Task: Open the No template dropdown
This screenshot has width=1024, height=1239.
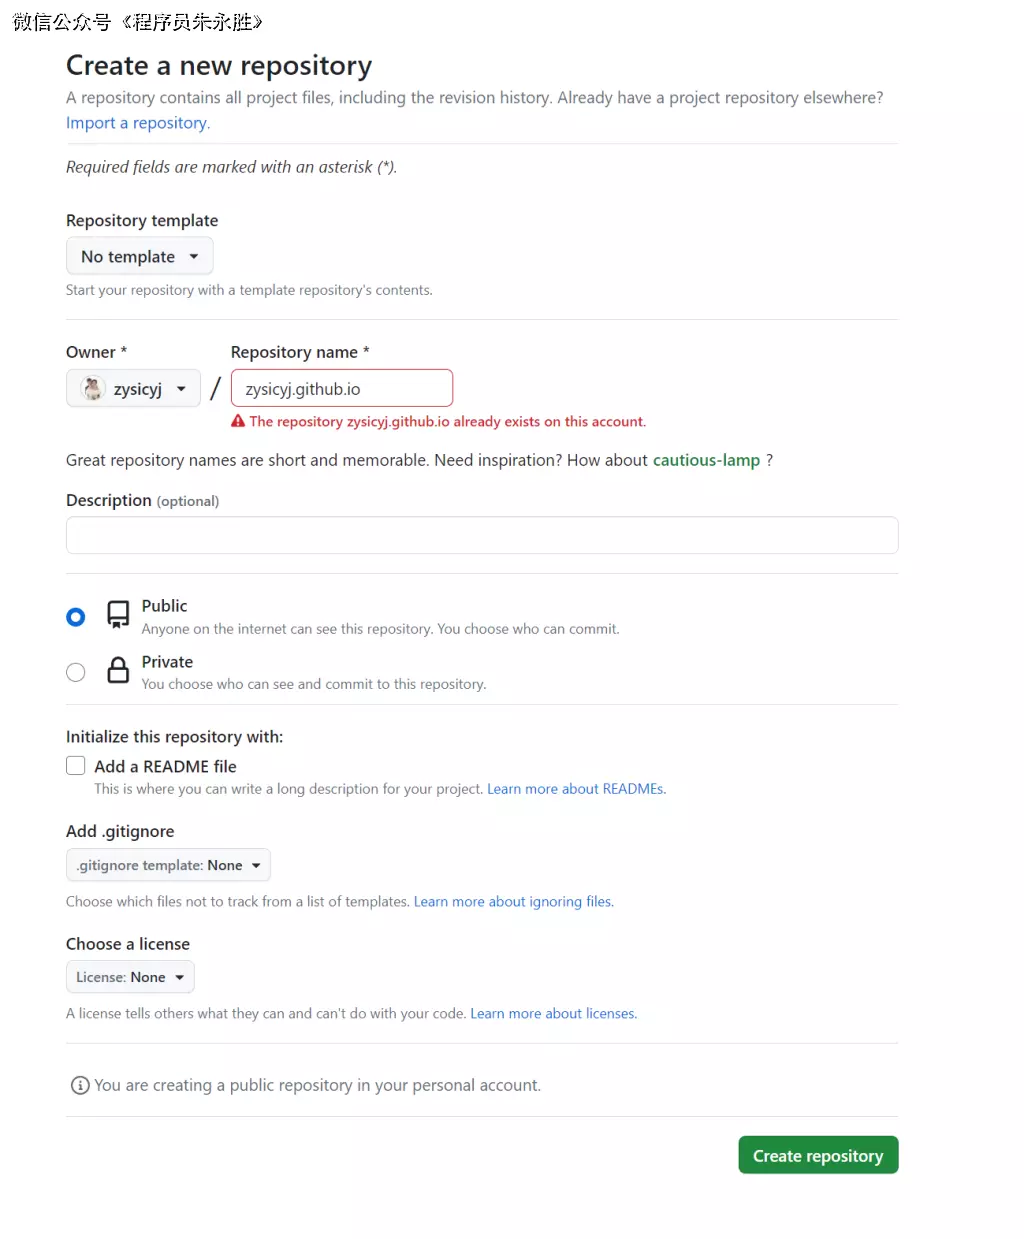Action: (x=139, y=256)
